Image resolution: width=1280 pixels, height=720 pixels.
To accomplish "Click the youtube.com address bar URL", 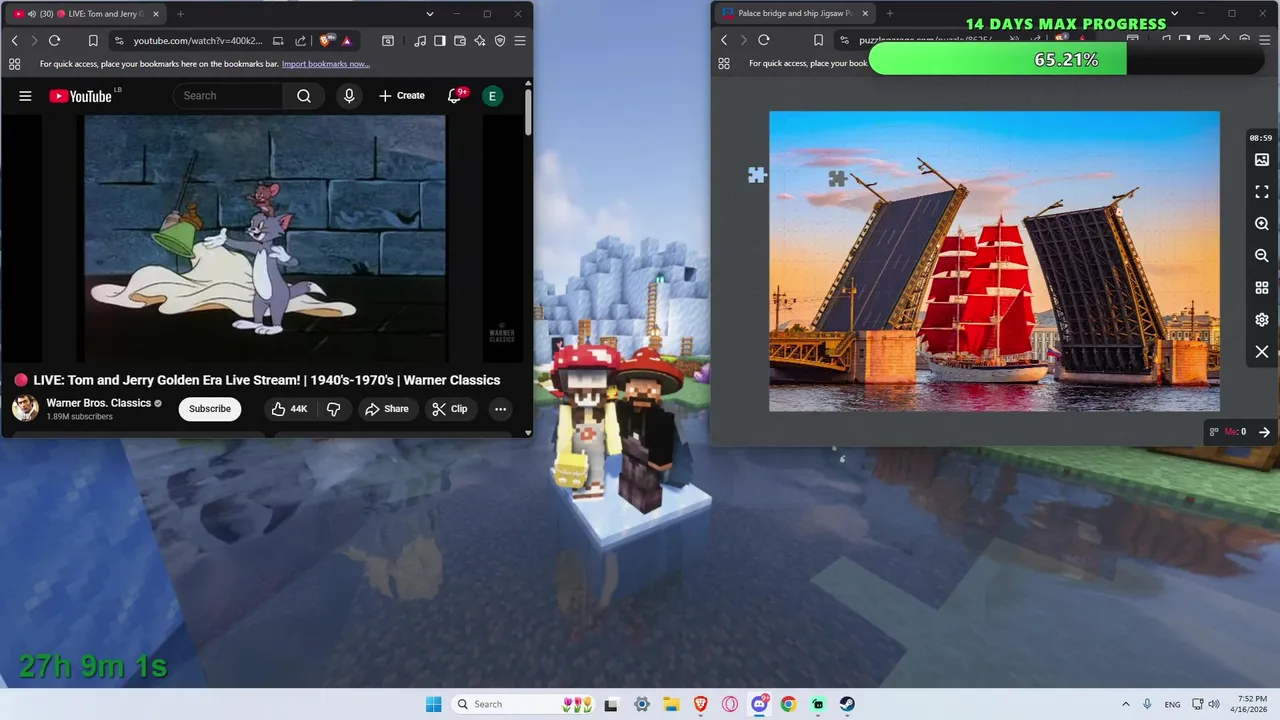I will (198, 41).
